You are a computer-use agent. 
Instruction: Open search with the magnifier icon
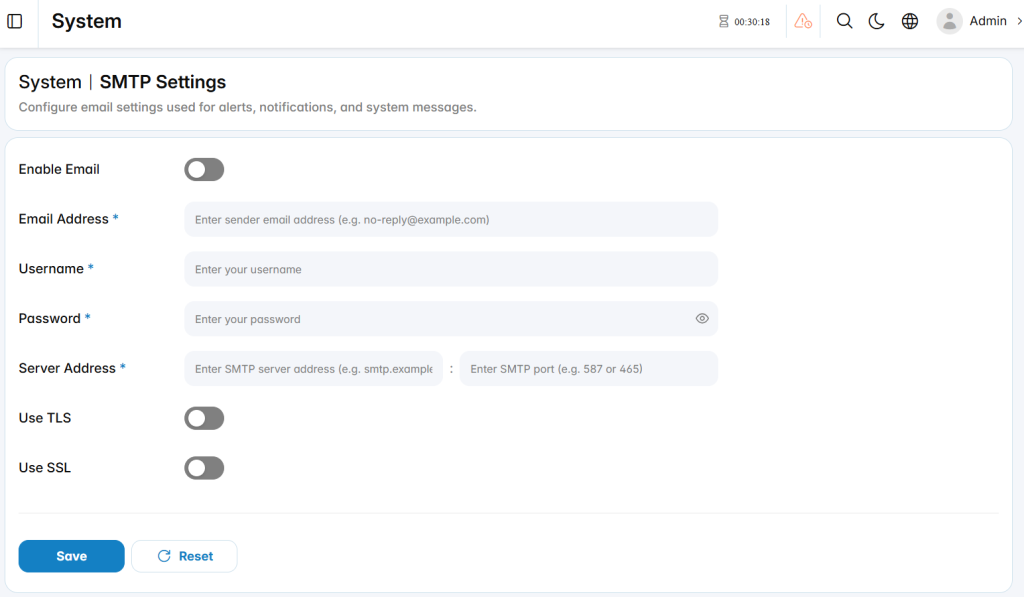point(844,22)
